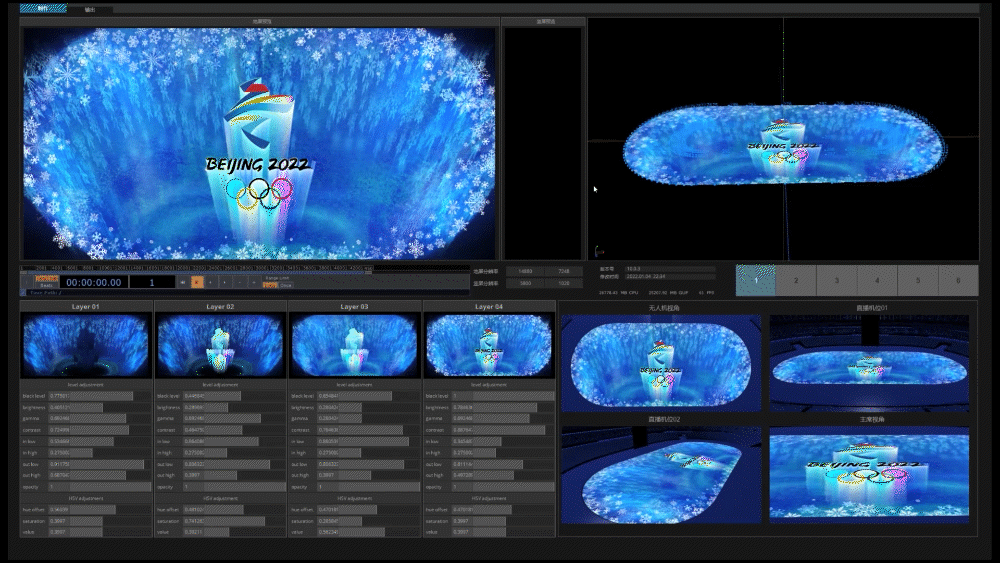The width and height of the screenshot is (1000, 563).
Task: Click the 00:00:00.00 timecode field
Action: (x=94, y=282)
